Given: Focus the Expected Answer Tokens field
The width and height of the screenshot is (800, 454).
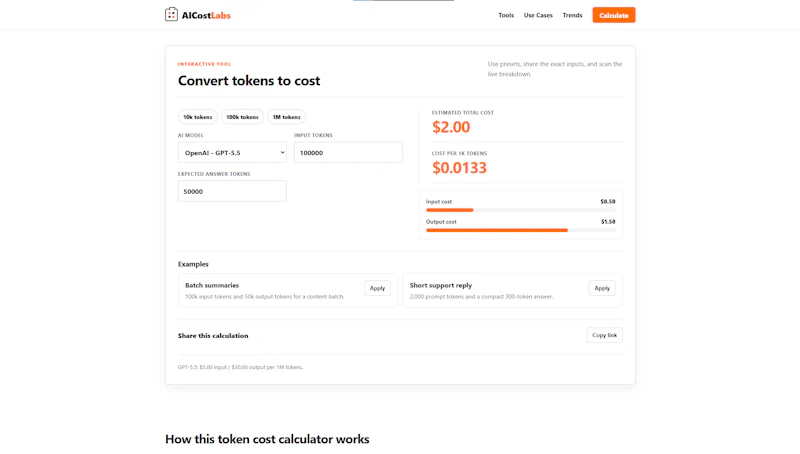Looking at the screenshot, I should point(232,191).
